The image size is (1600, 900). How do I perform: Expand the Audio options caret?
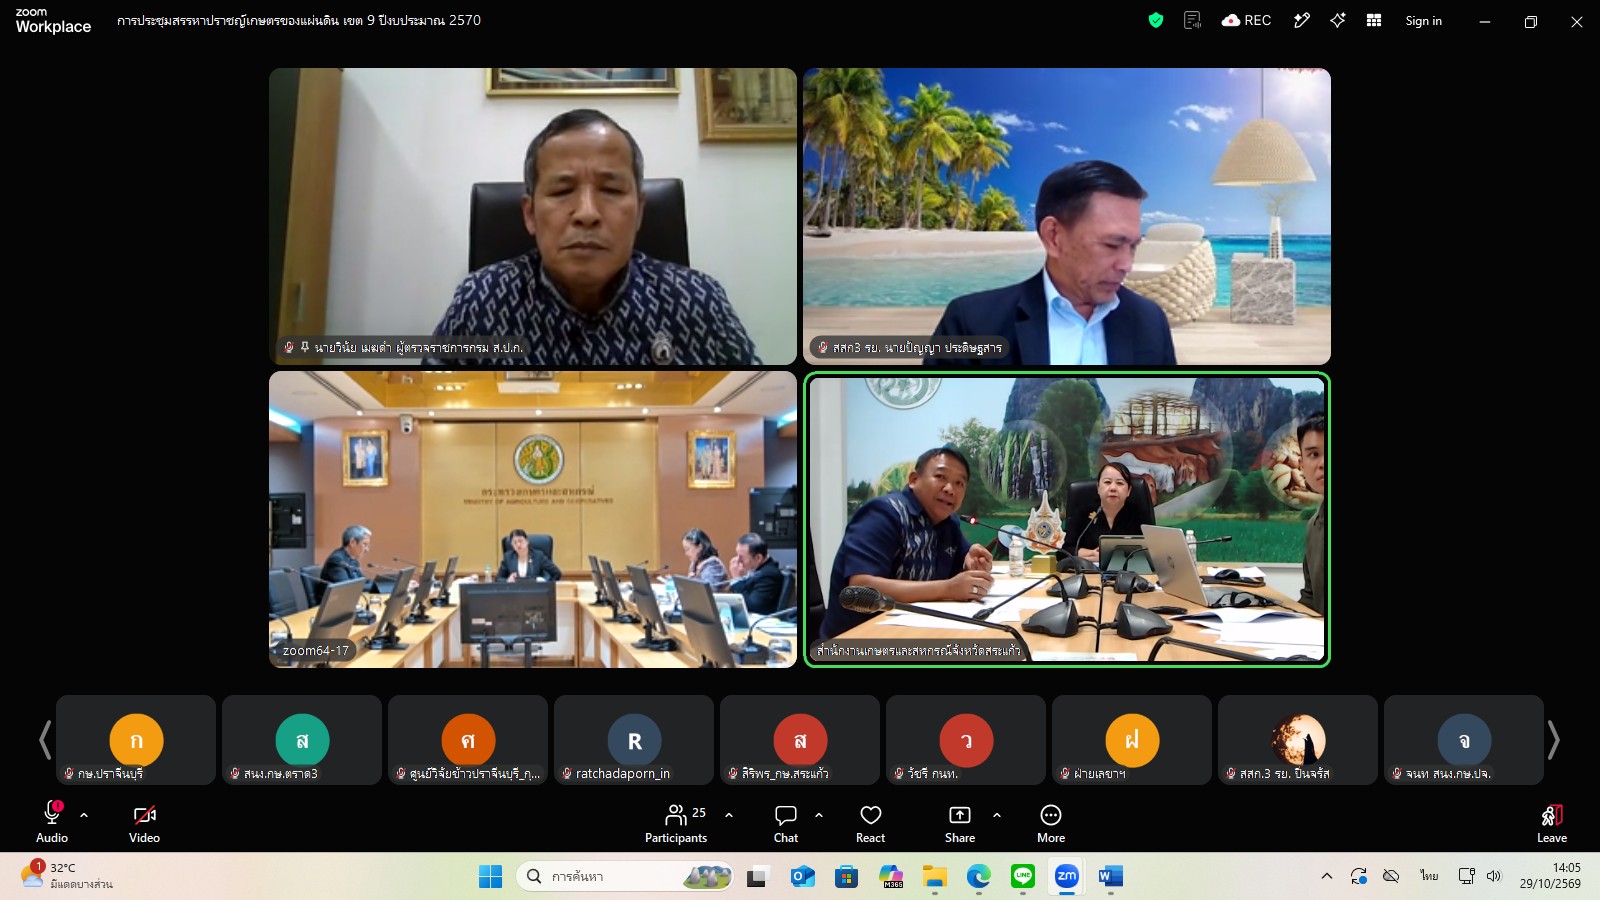[x=84, y=815]
